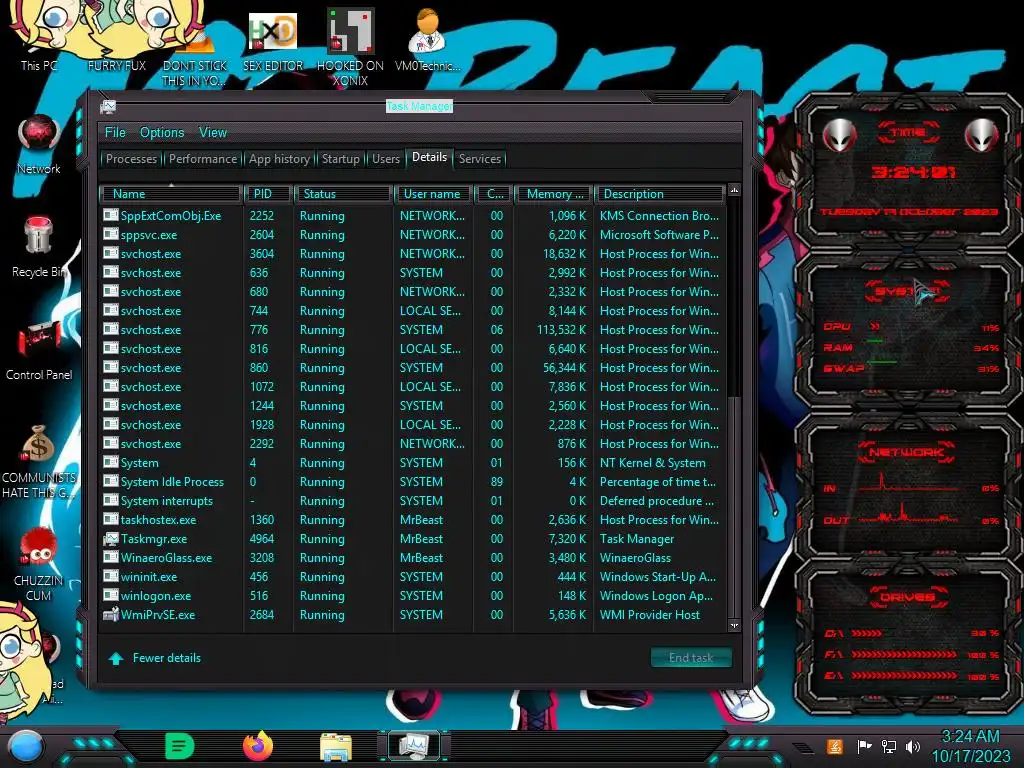
Task: Switch to the Processes tab
Action: (x=131, y=159)
